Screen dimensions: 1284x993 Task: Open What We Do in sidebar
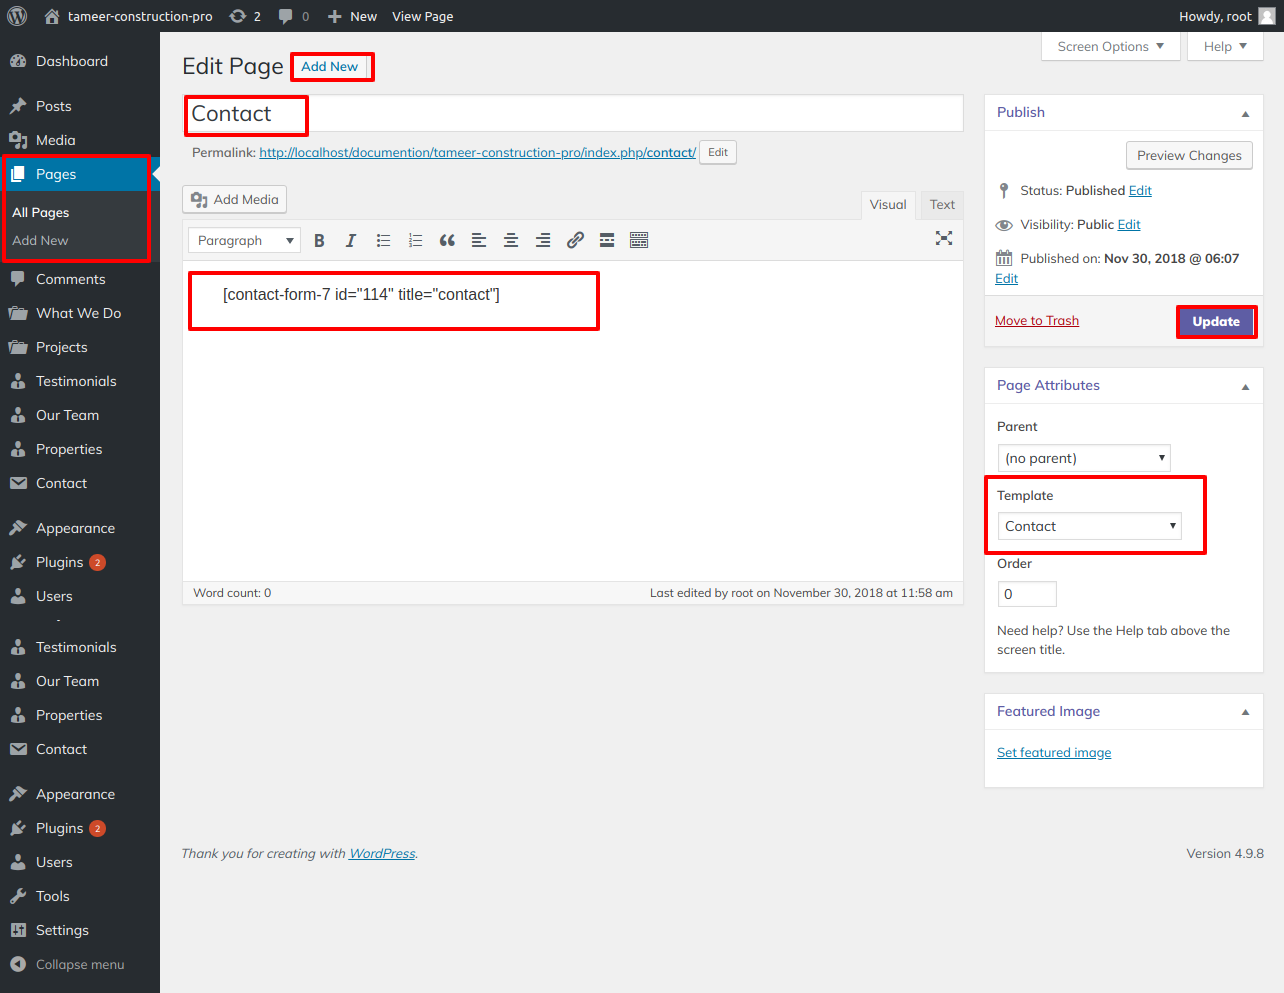point(78,313)
